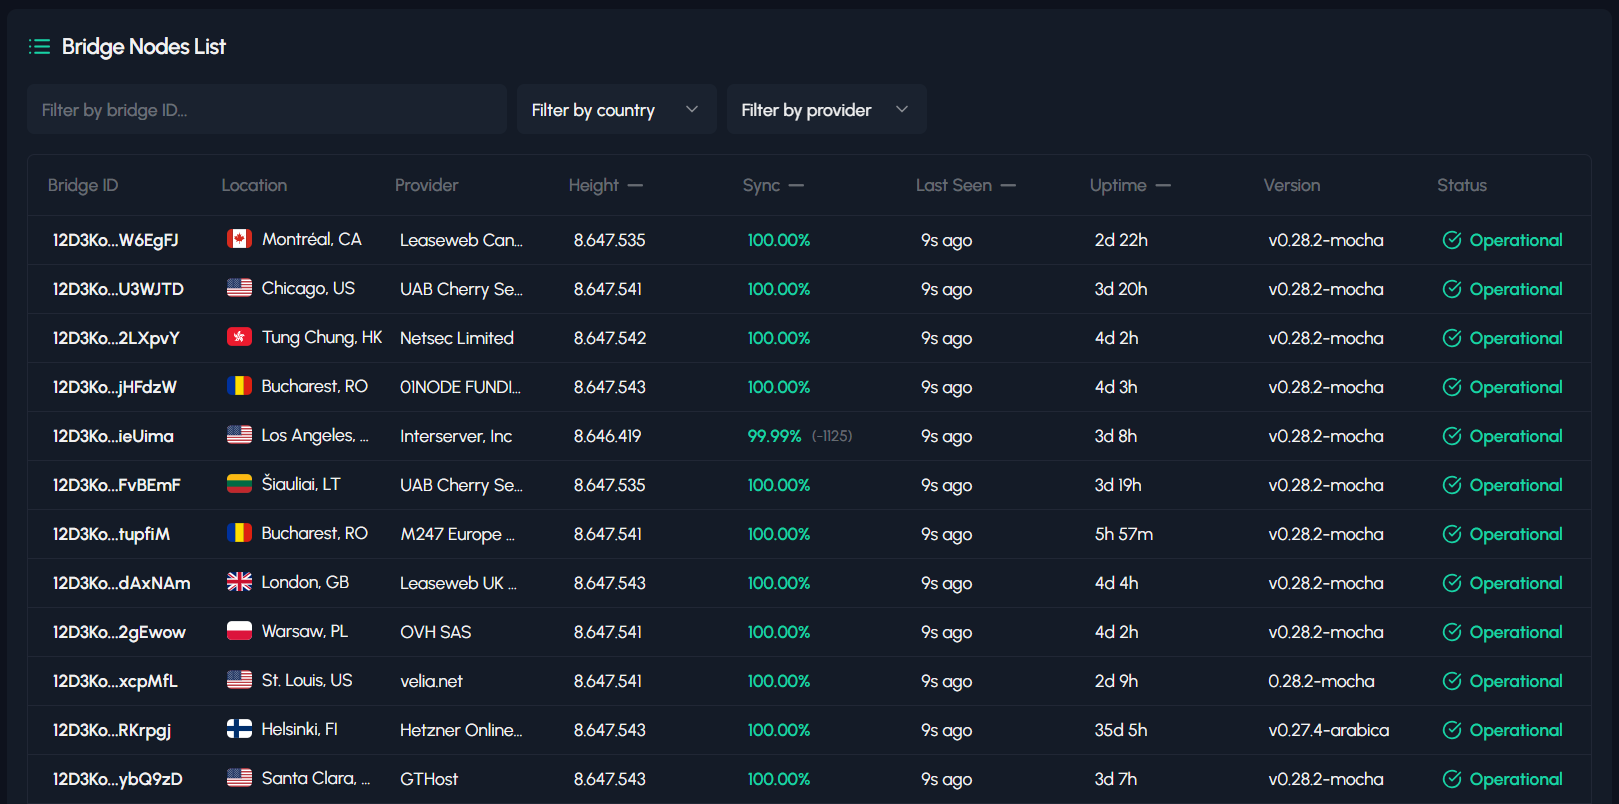This screenshot has height=804, width=1619.
Task: Open bridge node 12D3Ko...2LXpvY
Action: click(x=116, y=338)
